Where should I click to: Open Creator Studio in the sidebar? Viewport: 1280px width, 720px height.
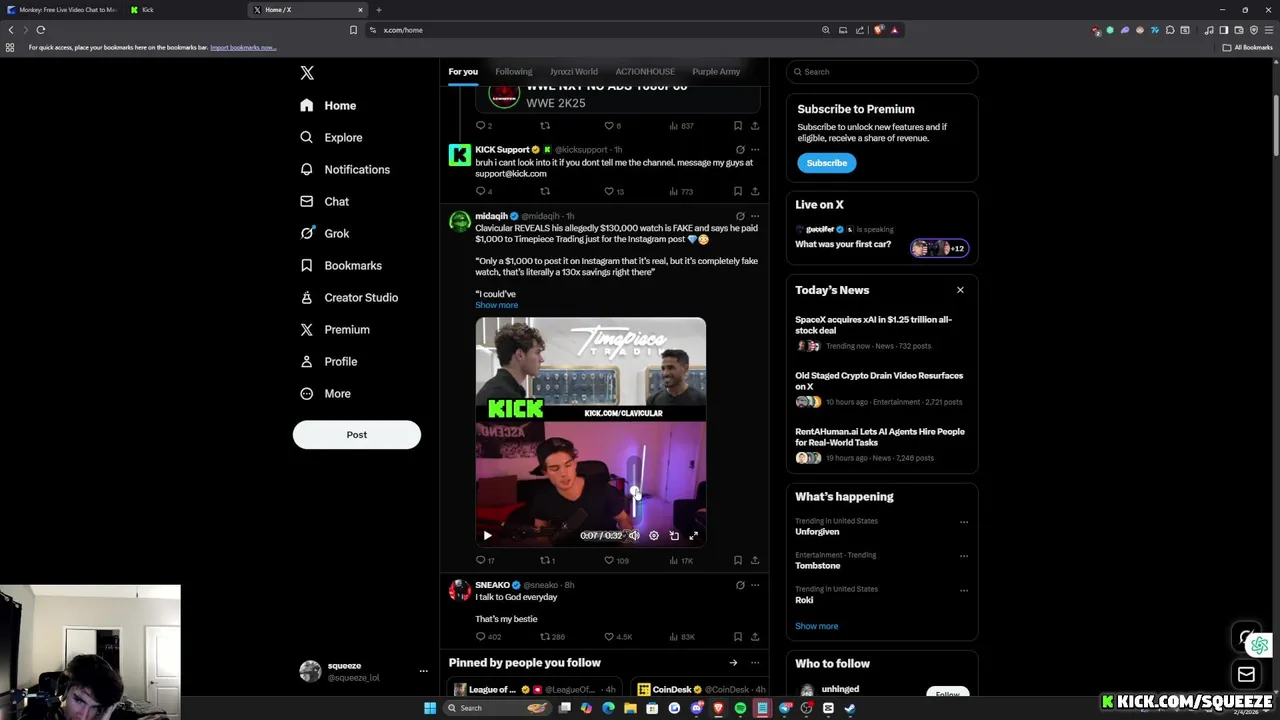point(349,297)
